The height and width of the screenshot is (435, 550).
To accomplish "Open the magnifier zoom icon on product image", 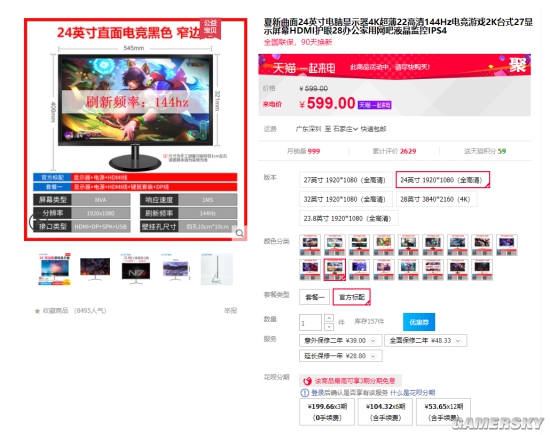I will click(x=240, y=233).
